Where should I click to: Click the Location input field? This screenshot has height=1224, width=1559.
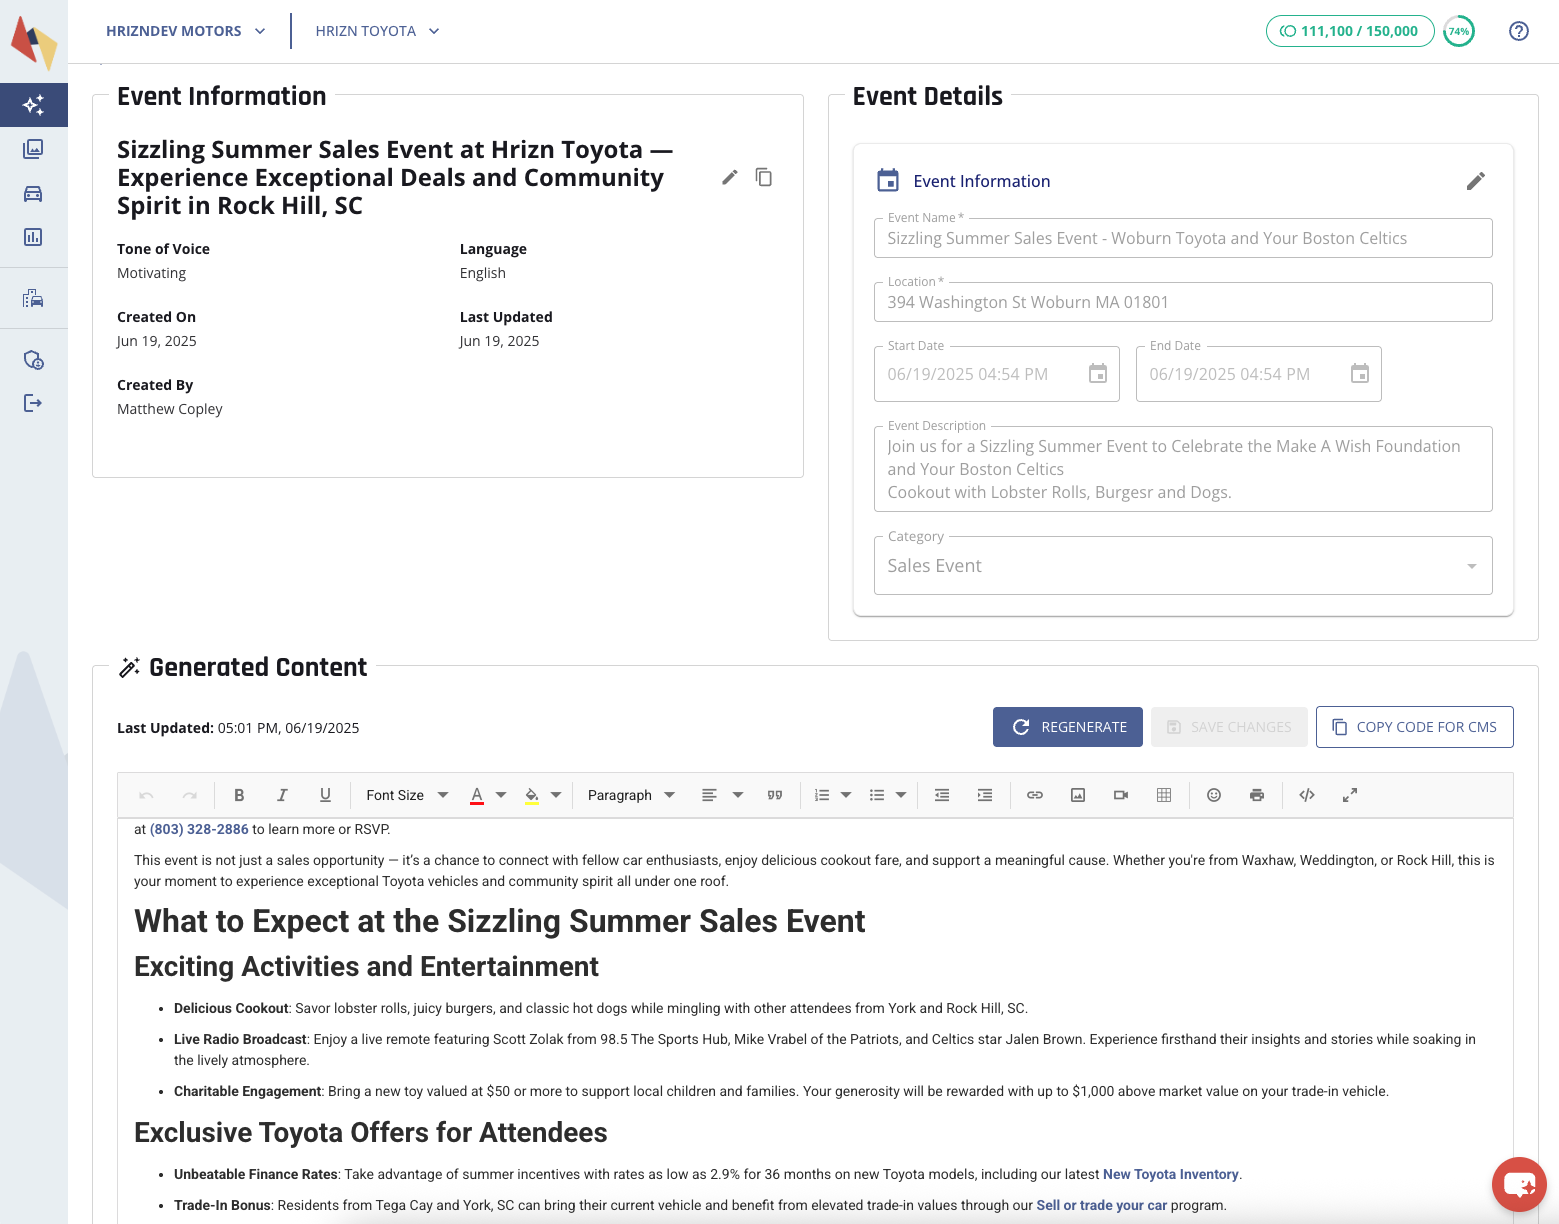coord(1183,302)
